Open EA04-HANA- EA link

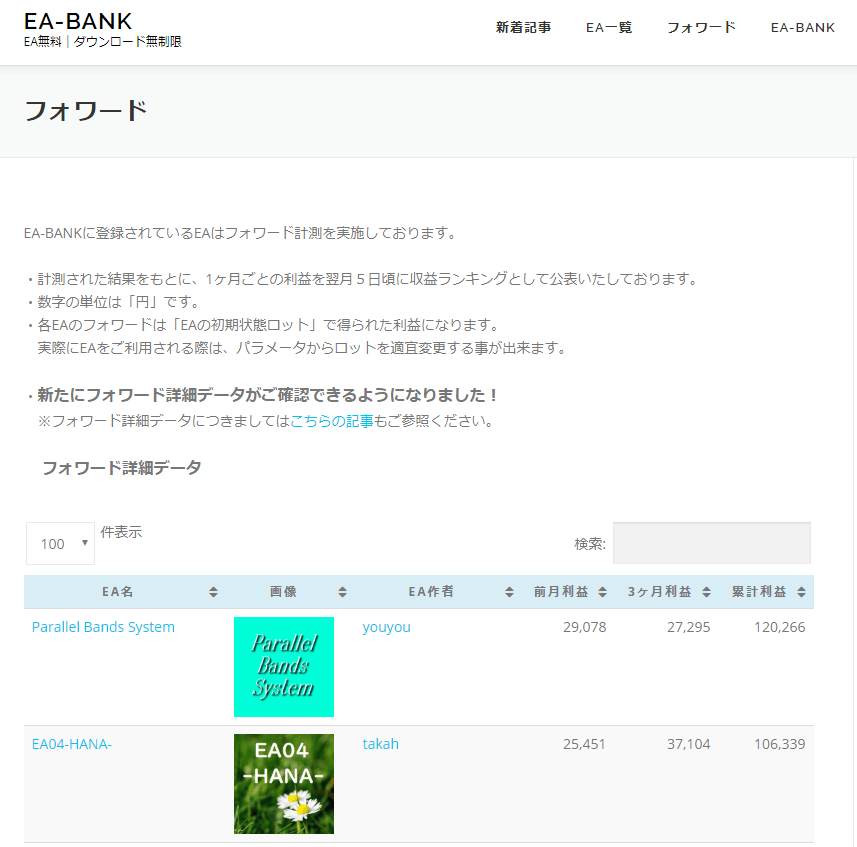72,744
